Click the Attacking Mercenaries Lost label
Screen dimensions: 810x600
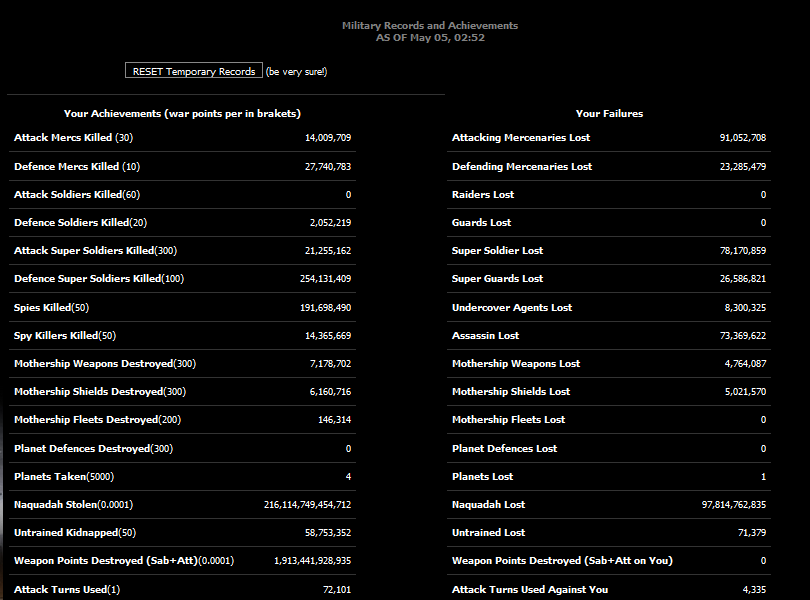tap(520, 138)
